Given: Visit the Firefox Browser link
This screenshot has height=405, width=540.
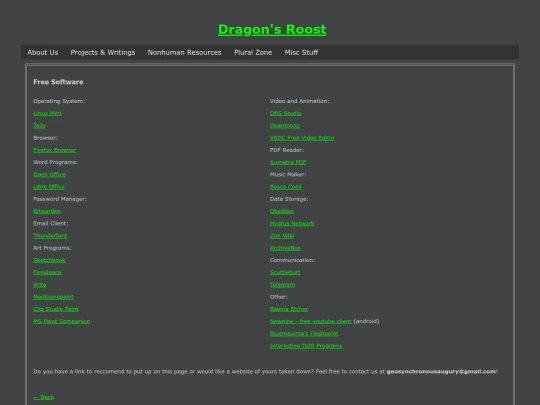Looking at the screenshot, I should click(55, 150).
